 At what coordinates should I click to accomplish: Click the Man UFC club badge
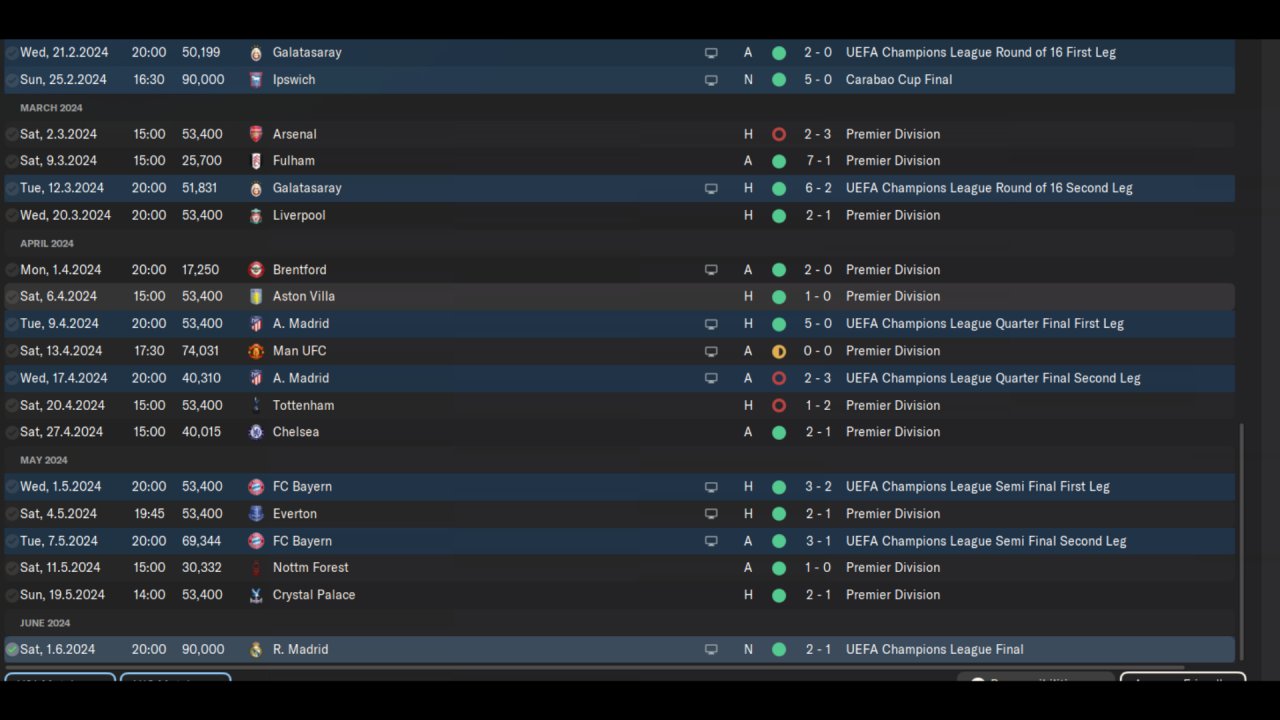256,351
